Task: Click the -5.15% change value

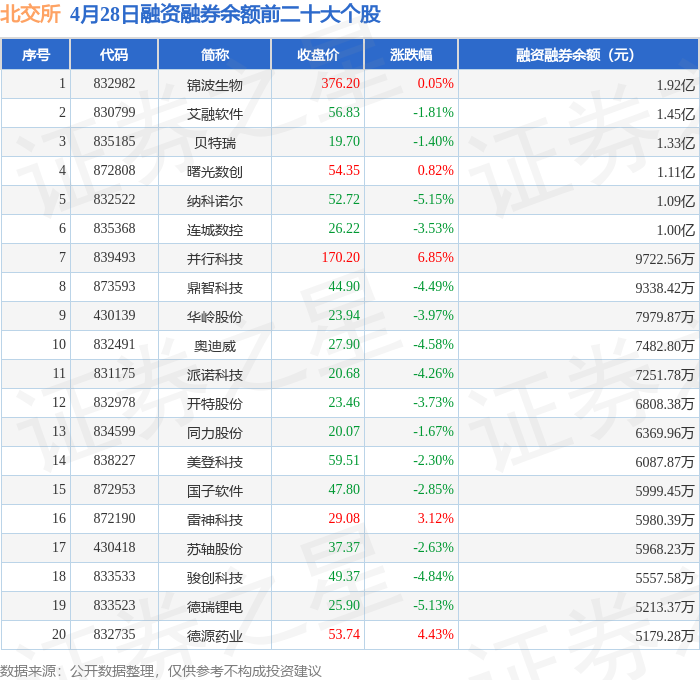Action: (x=433, y=200)
